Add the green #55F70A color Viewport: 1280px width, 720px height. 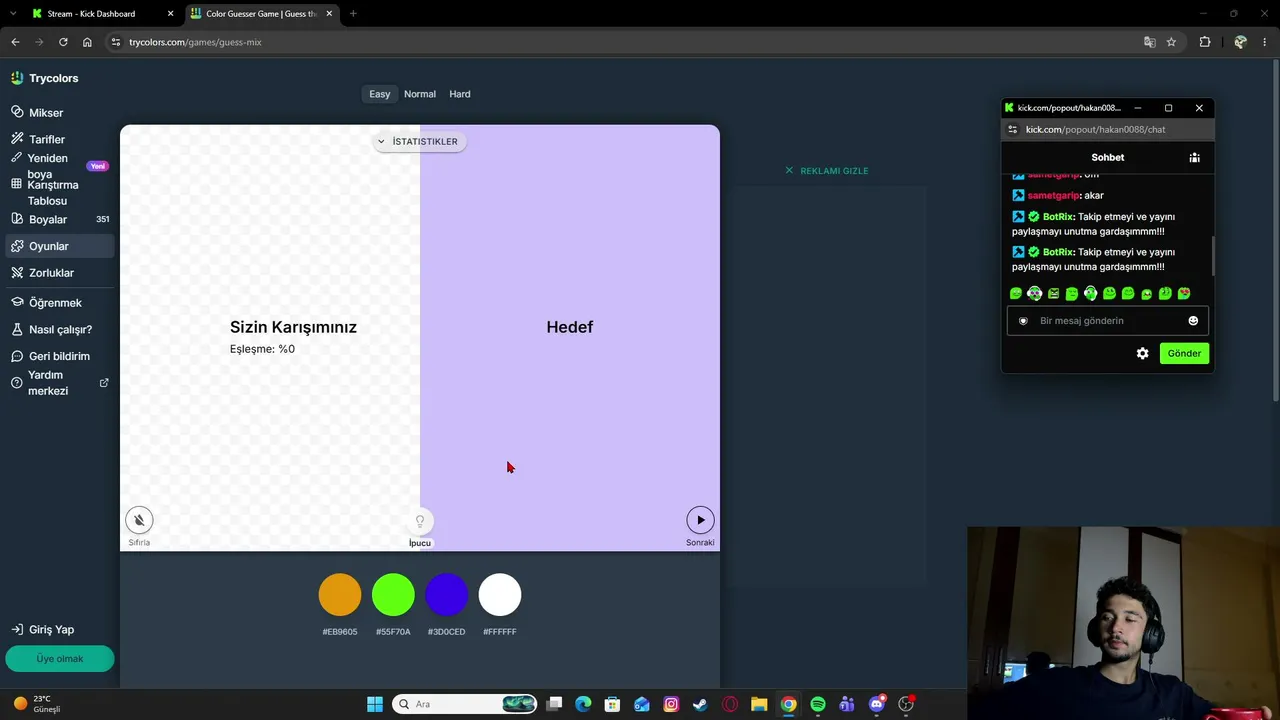(x=393, y=595)
